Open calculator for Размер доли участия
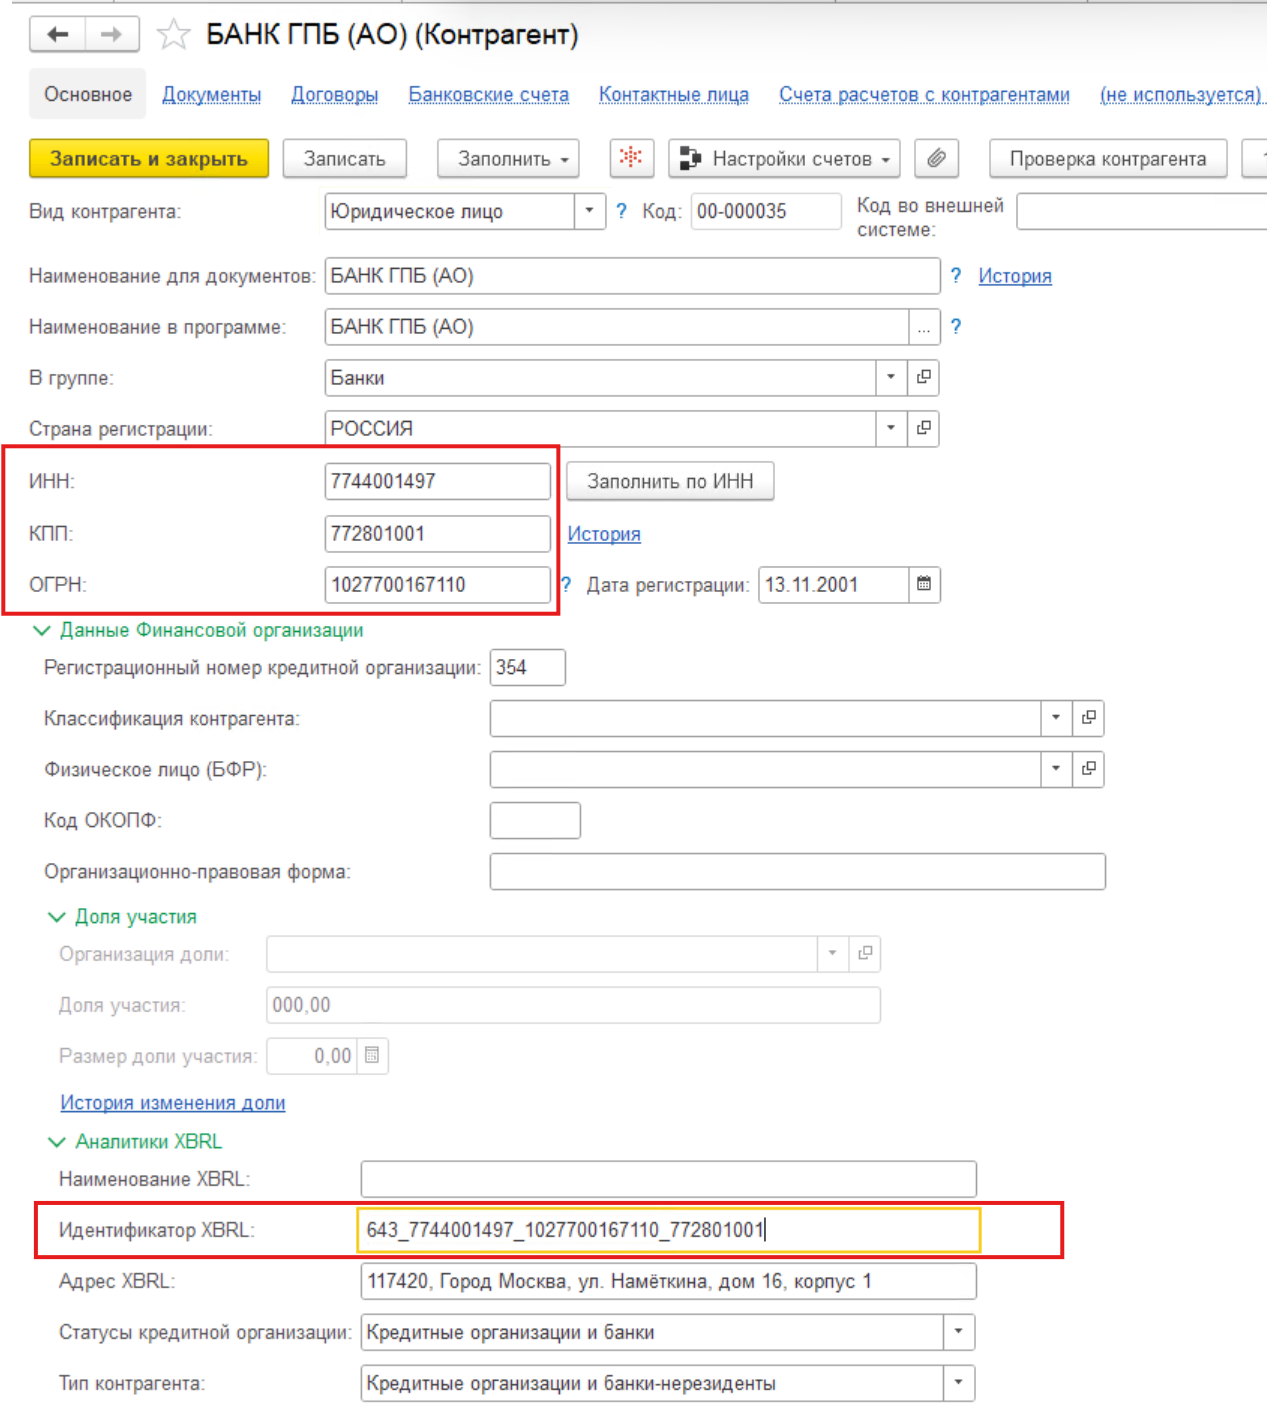The width and height of the screenshot is (1267, 1414). click(372, 1056)
